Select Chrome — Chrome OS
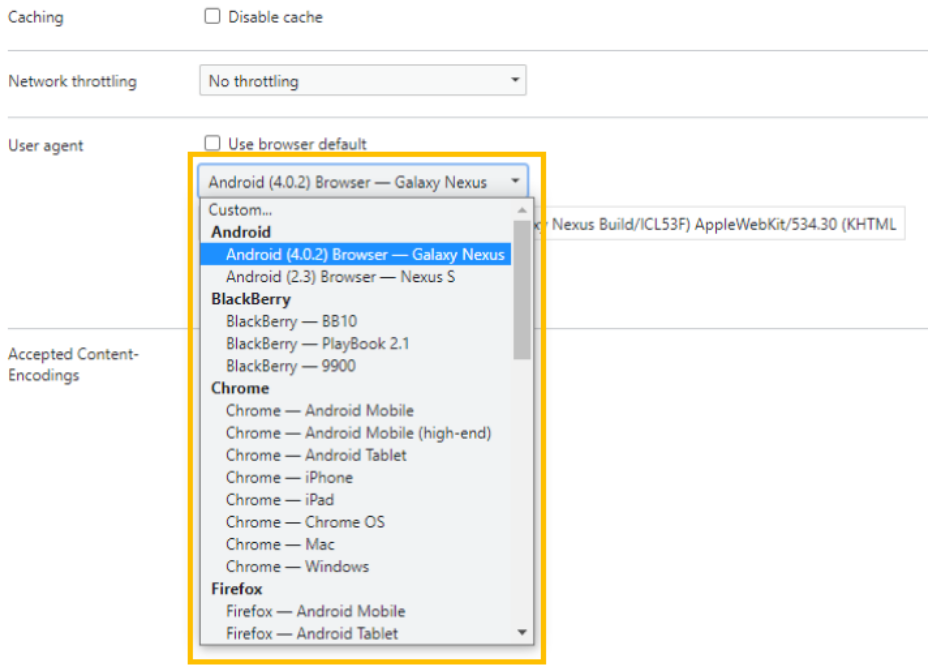 (305, 522)
